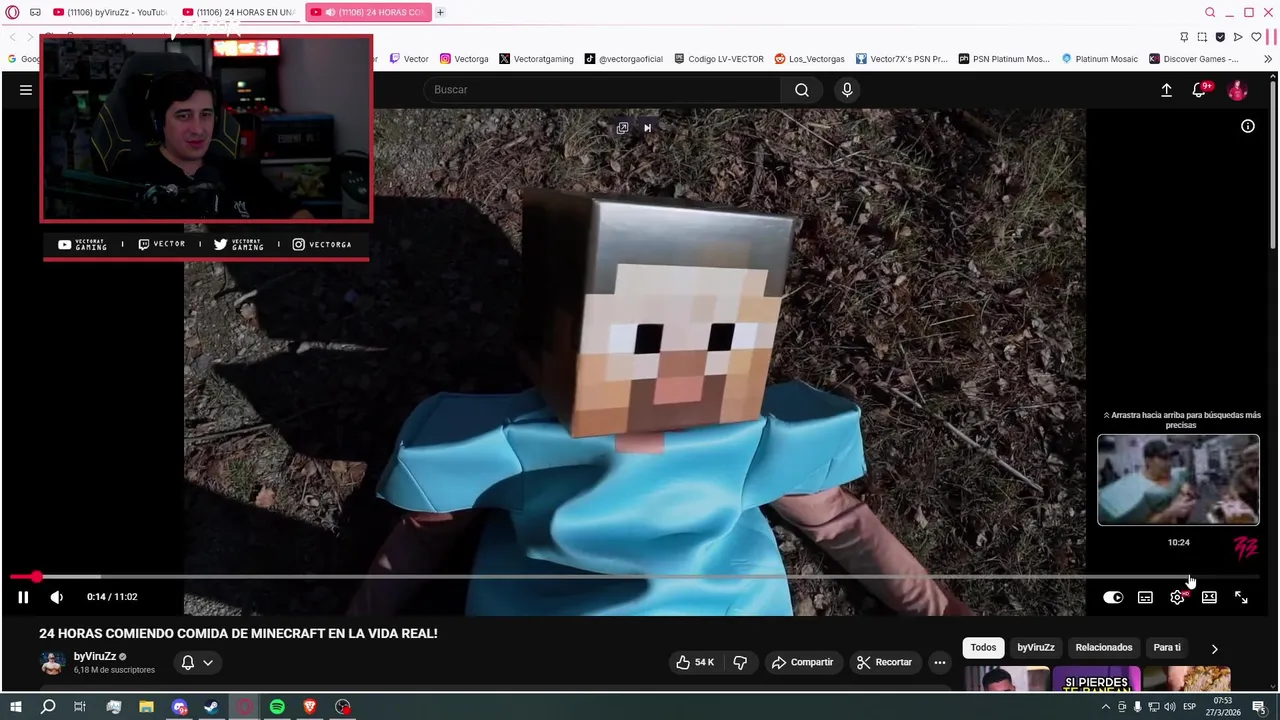Open the byViruZz channel name link

[95, 657]
